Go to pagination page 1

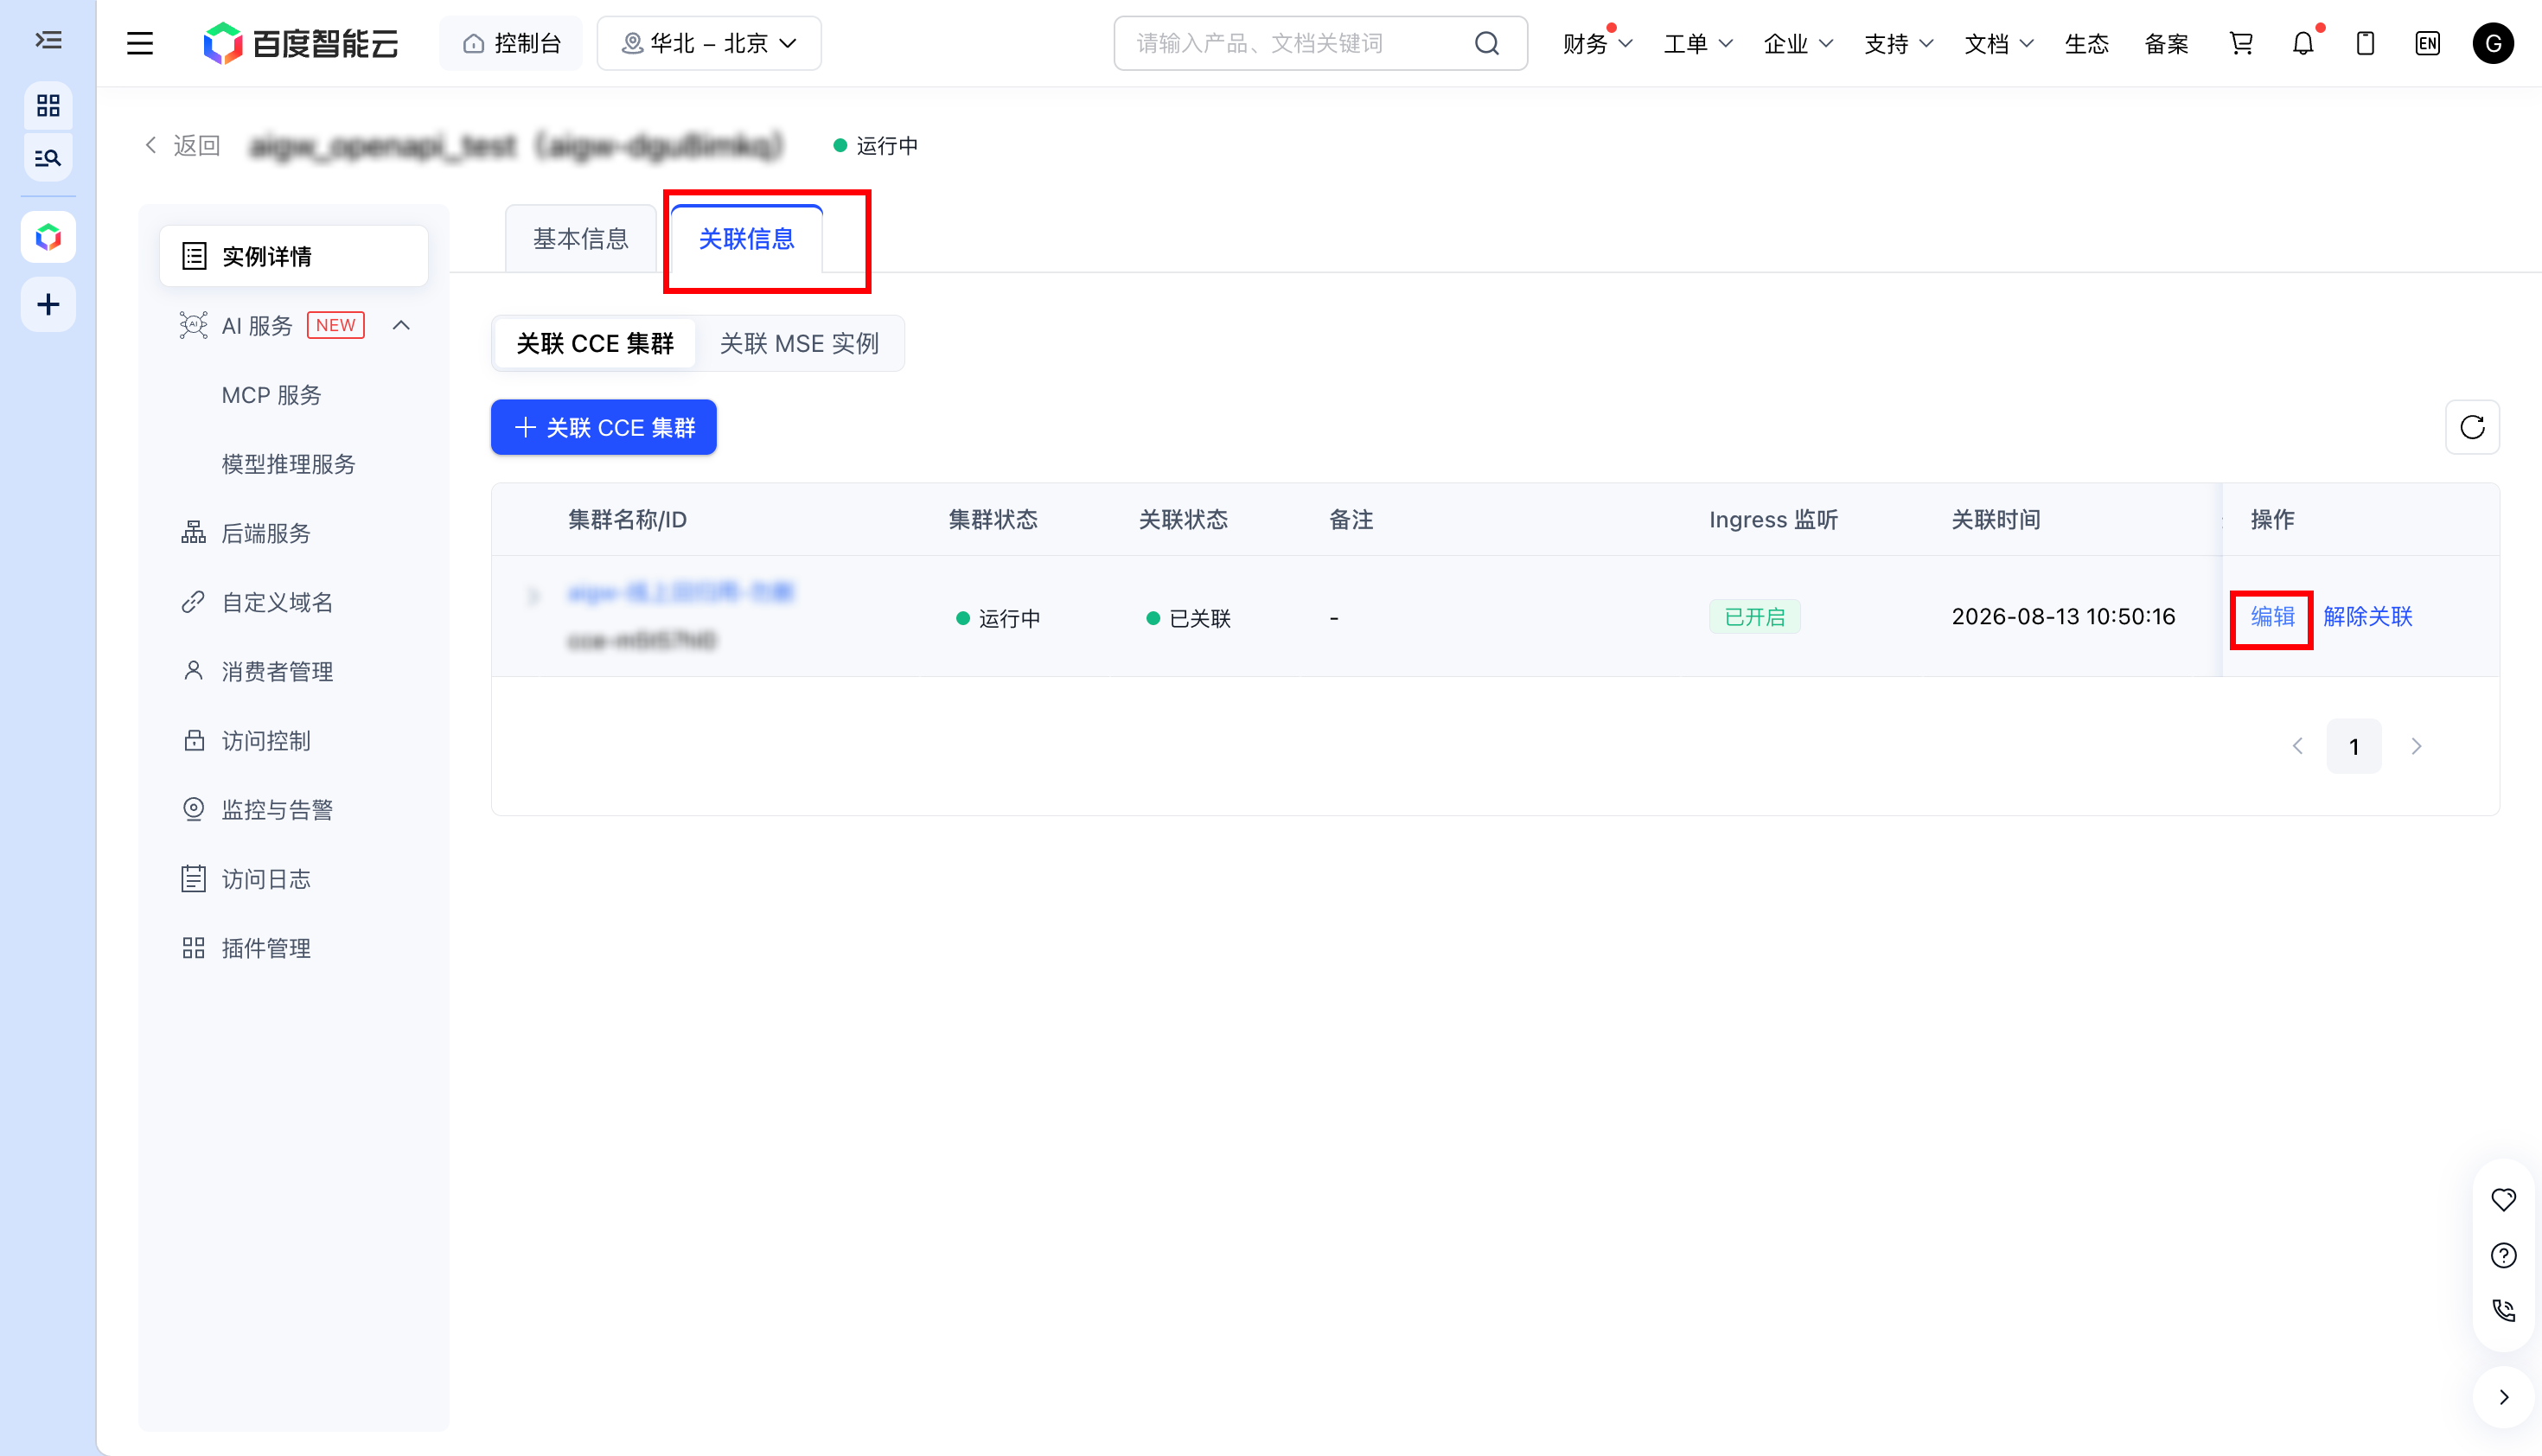[x=2353, y=746]
